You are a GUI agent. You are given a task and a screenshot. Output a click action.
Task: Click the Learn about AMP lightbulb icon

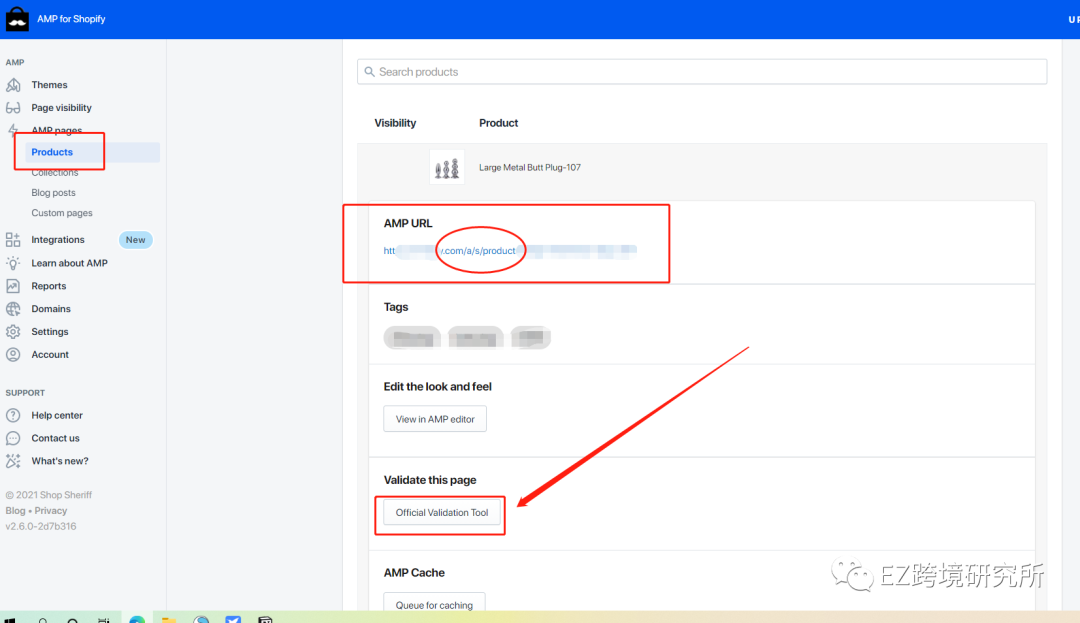[x=13, y=263]
